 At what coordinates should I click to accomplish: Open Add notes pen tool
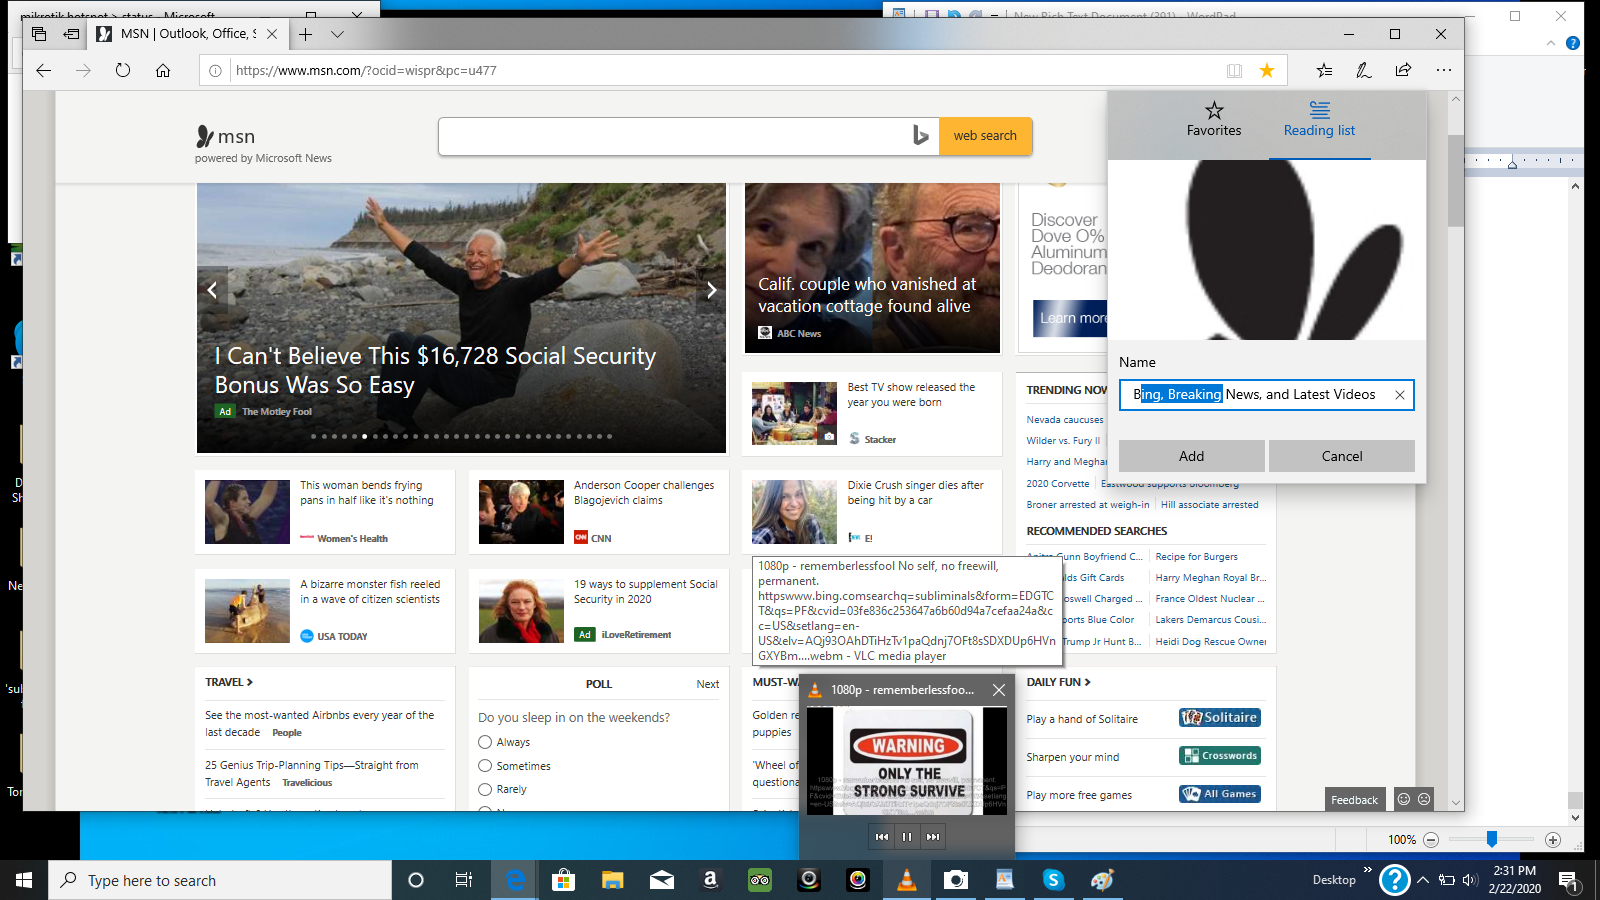click(x=1363, y=70)
